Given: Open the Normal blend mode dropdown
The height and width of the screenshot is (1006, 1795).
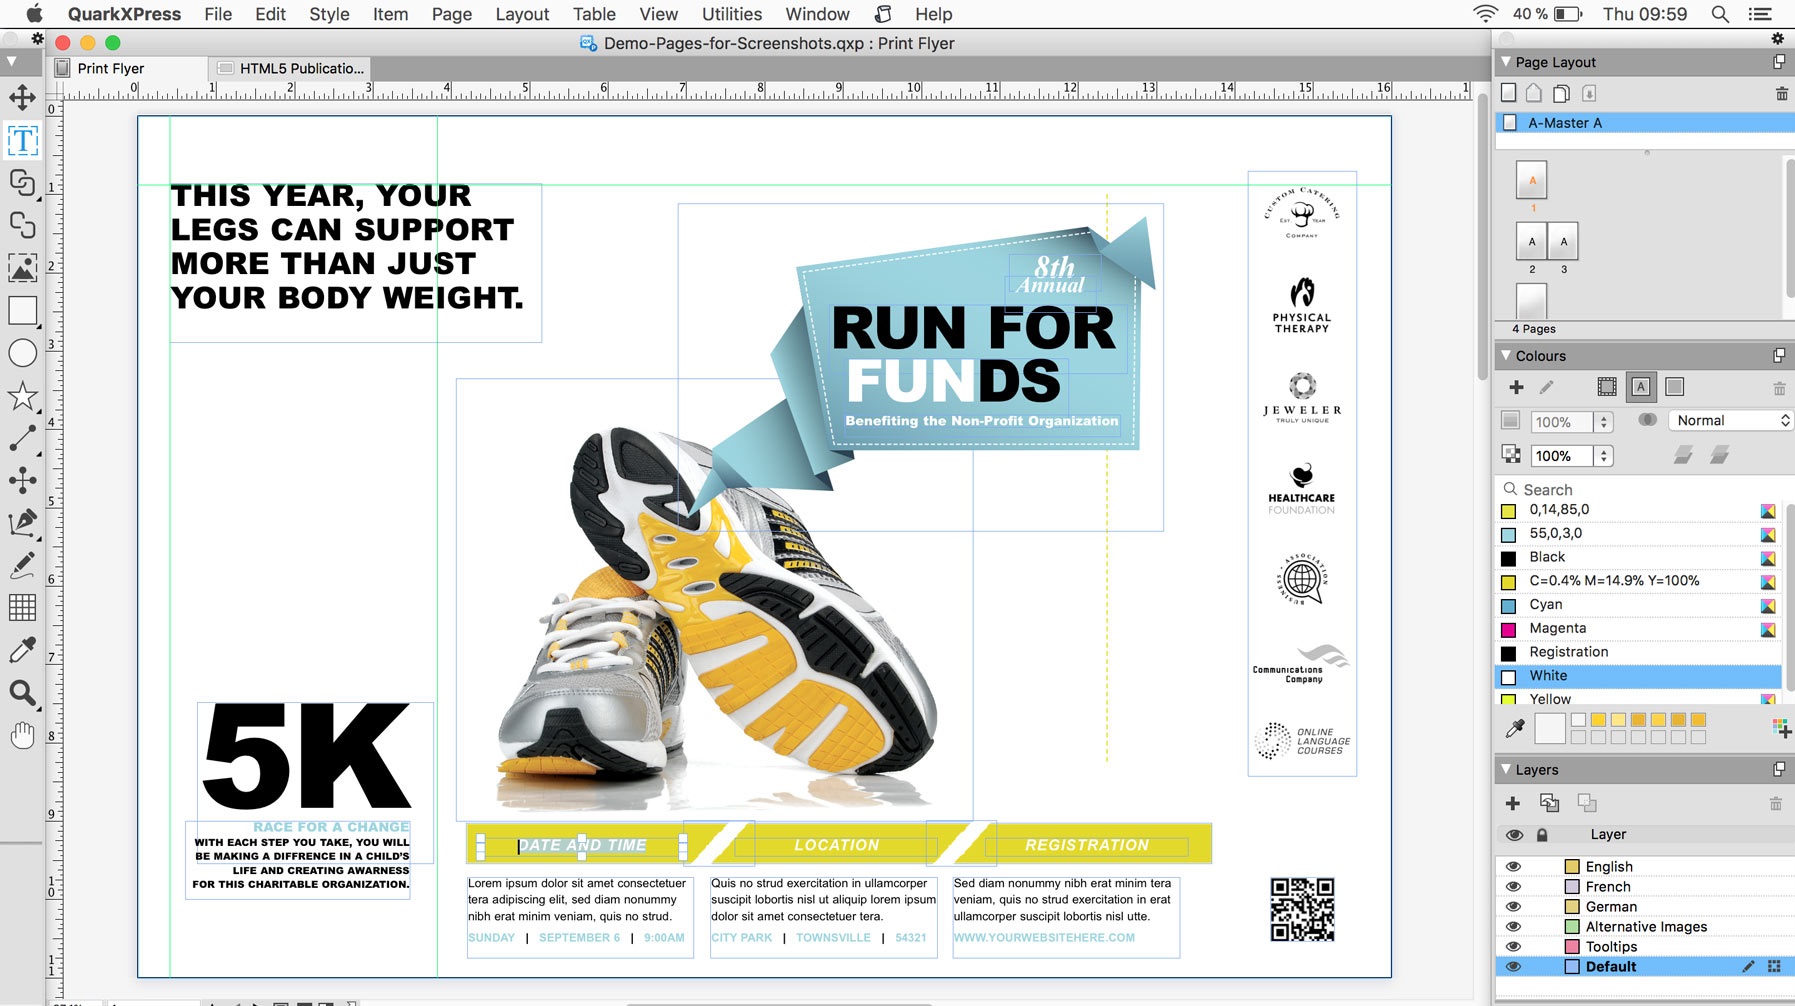Looking at the screenshot, I should pos(1732,421).
